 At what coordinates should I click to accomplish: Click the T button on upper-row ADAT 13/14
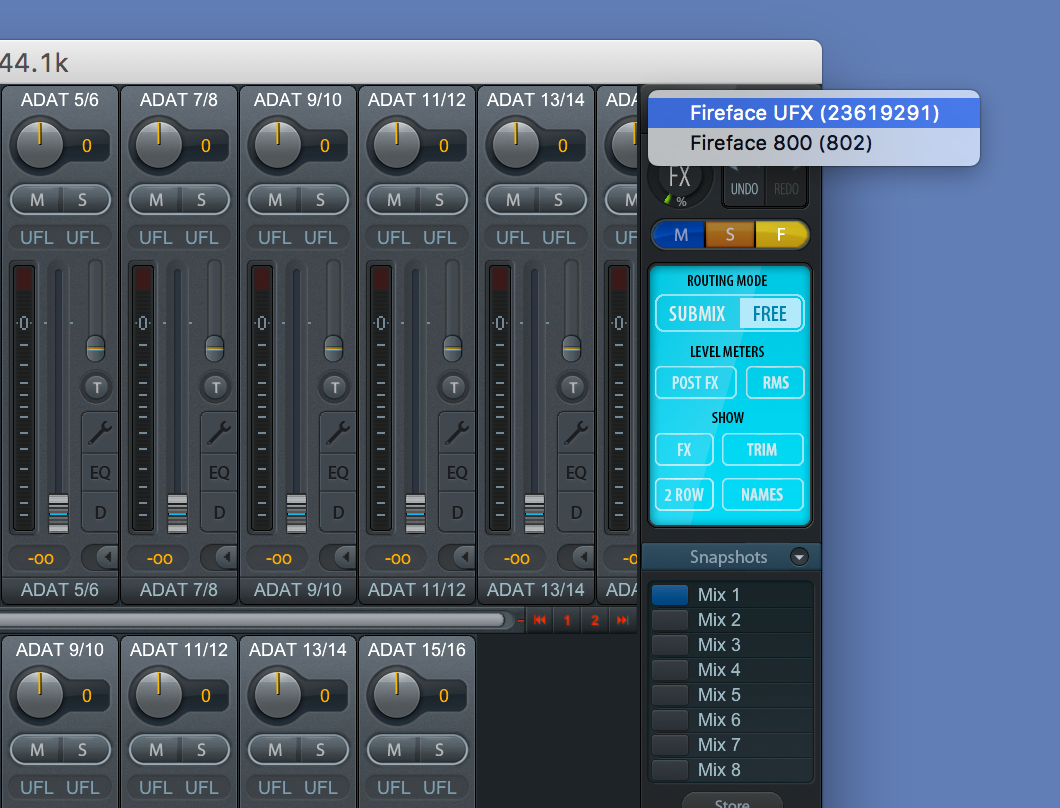click(573, 387)
